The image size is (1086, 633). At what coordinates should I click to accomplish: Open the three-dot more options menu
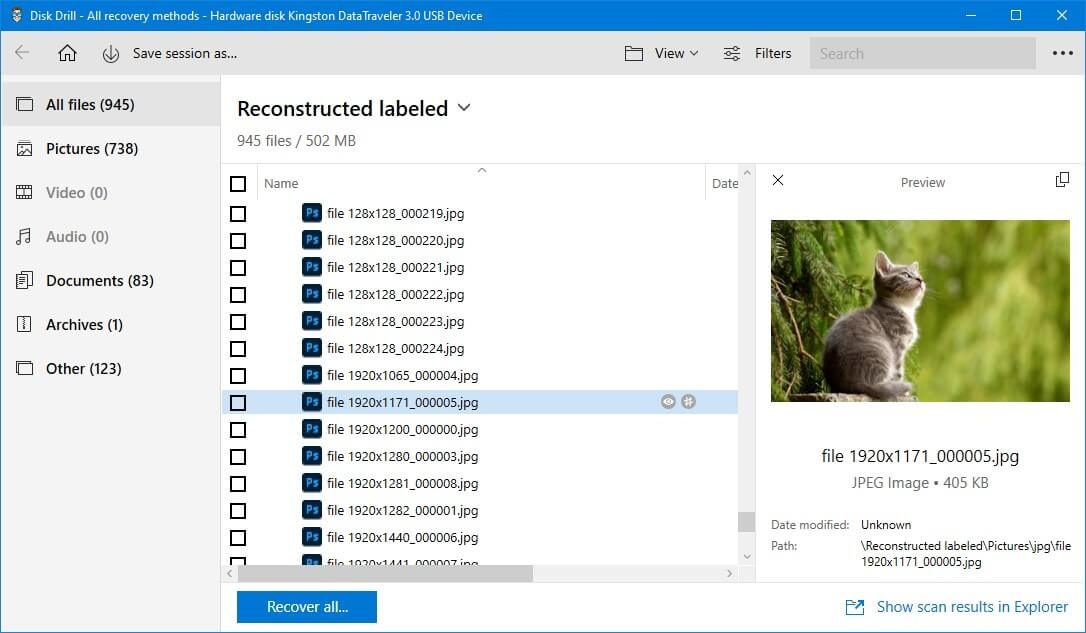[x=1062, y=53]
